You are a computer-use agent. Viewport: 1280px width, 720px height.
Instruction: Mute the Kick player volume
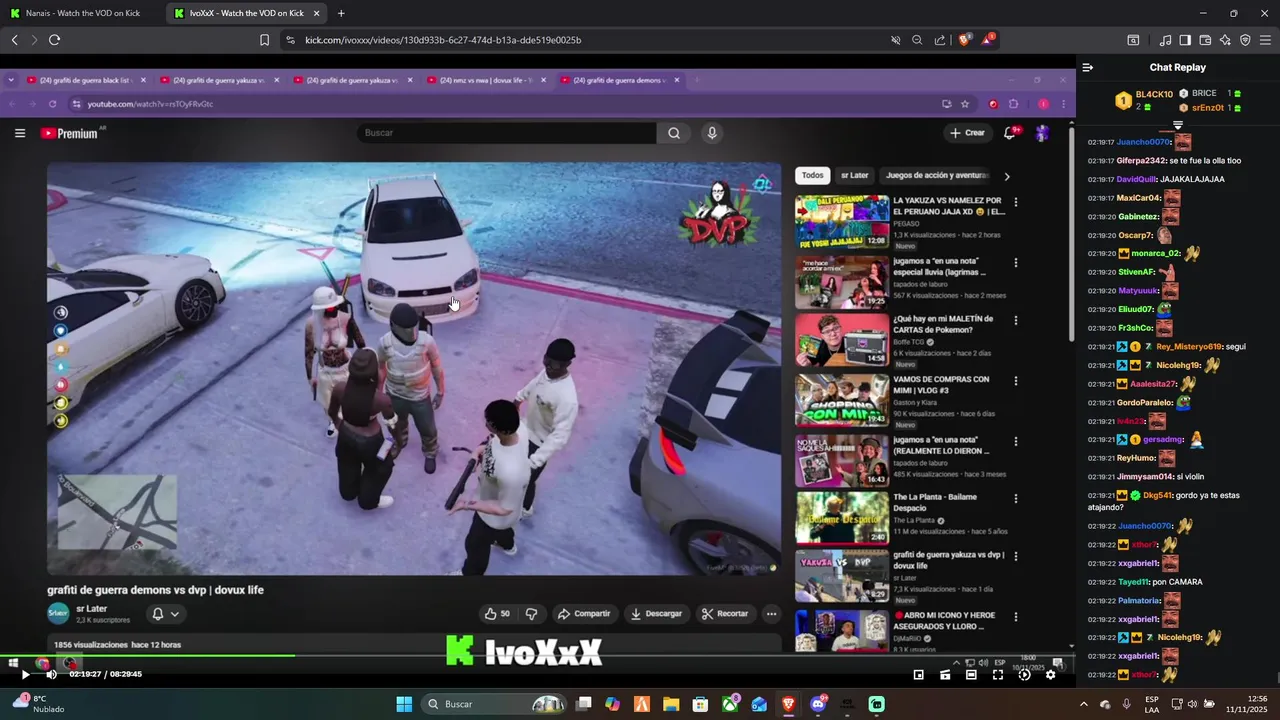tap(51, 674)
